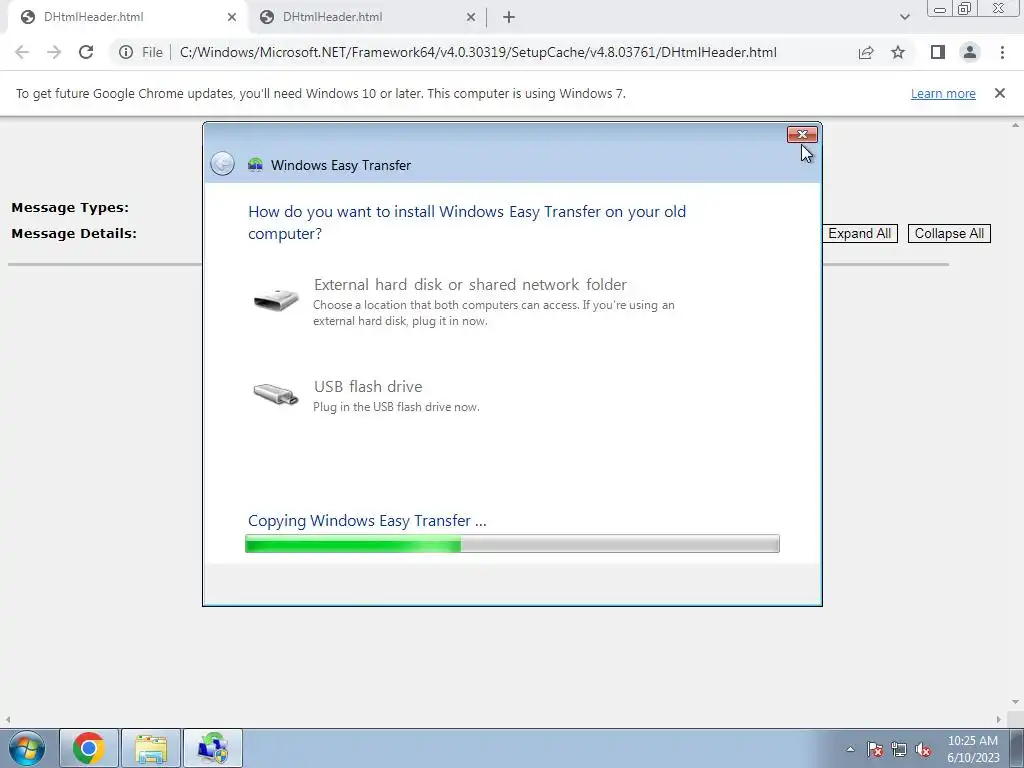Viewport: 1024px width, 768px height.
Task: Minimize the Chrome window
Action: (940, 9)
